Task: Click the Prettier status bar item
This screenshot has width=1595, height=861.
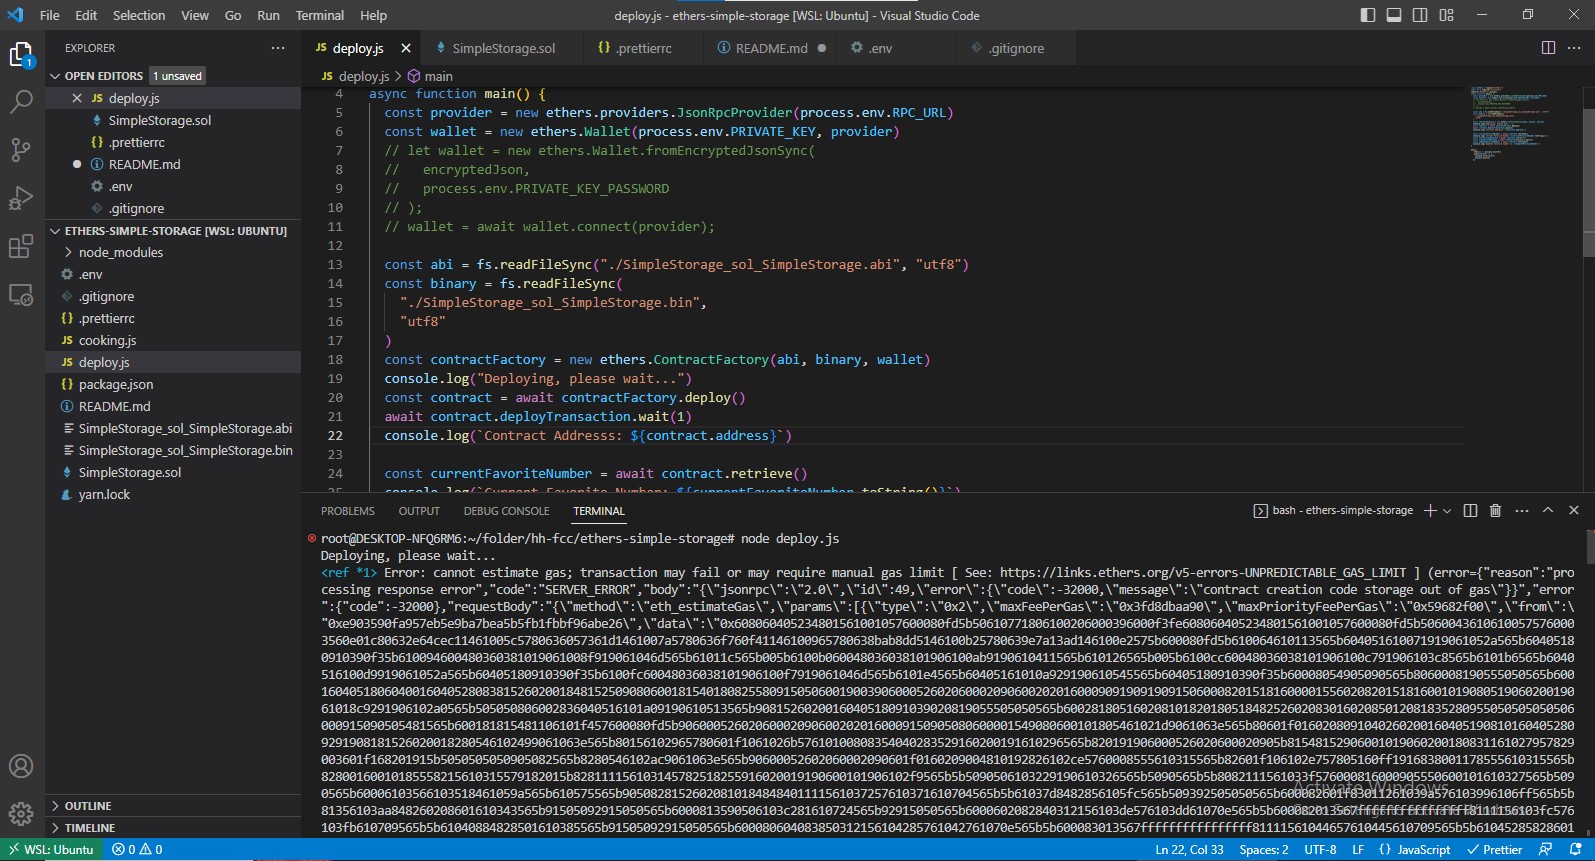Action: click(x=1495, y=850)
